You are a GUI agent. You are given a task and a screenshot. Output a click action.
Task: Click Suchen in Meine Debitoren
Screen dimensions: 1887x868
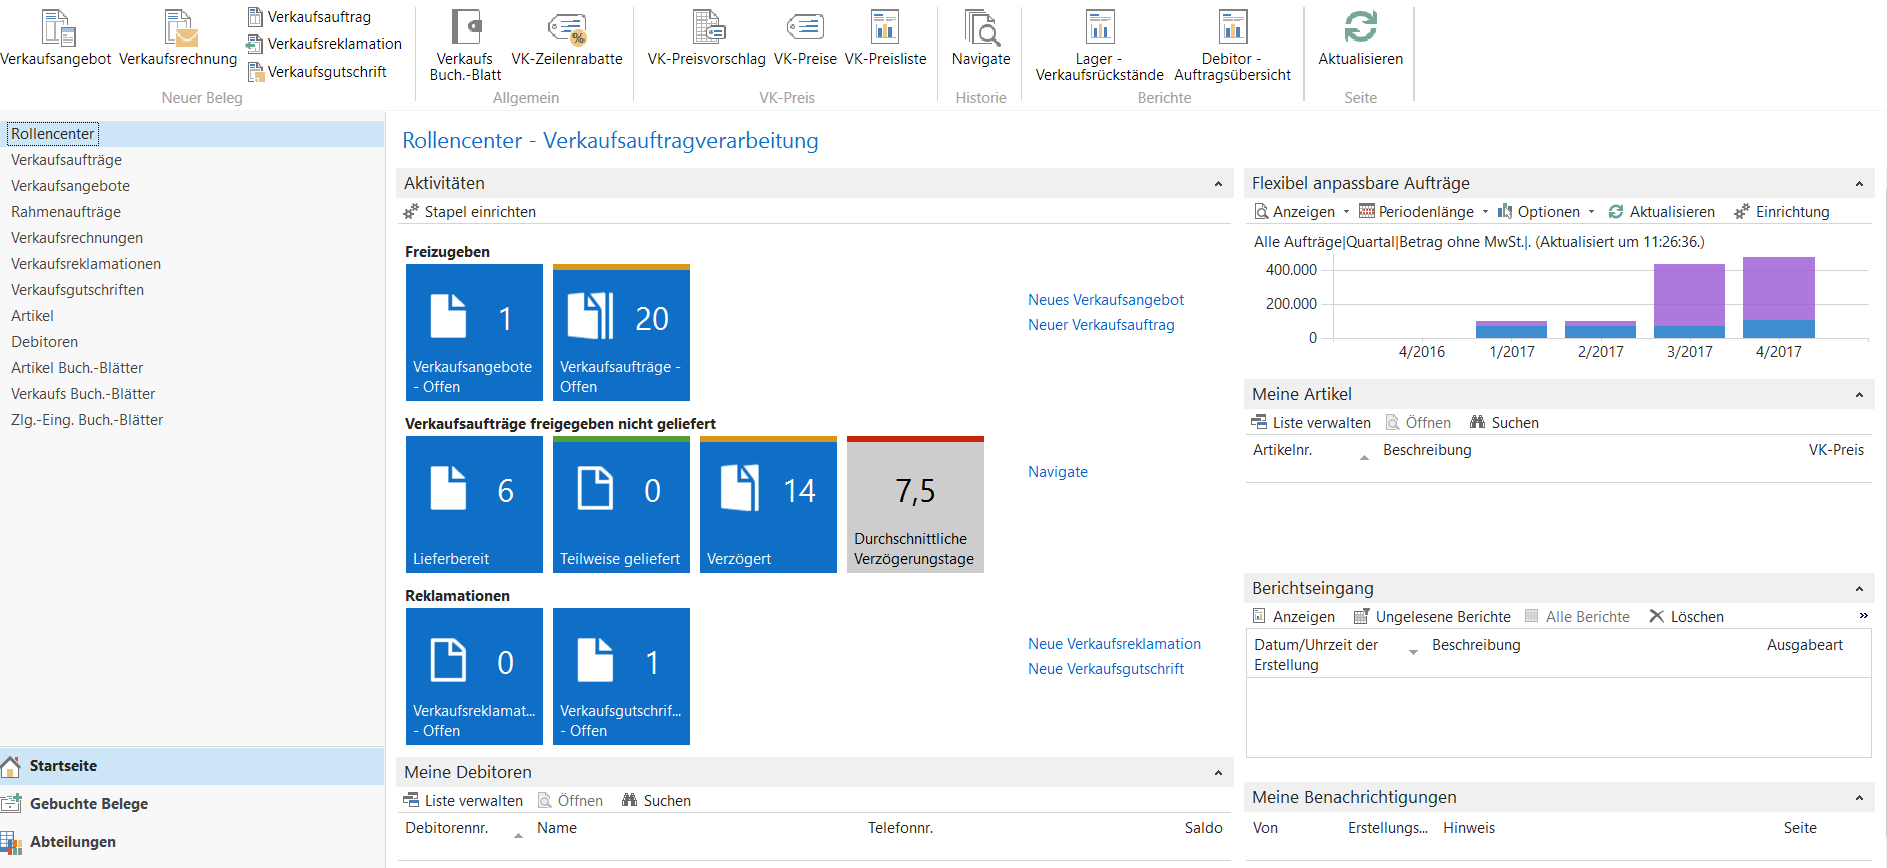tap(656, 801)
